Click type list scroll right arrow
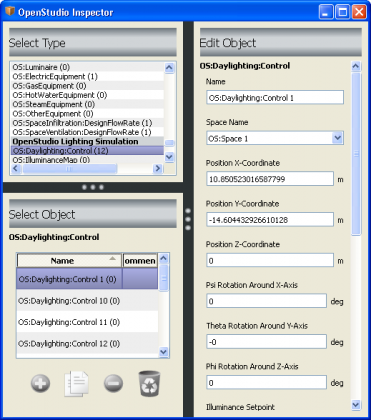This screenshot has height=420, width=371. (x=158, y=169)
